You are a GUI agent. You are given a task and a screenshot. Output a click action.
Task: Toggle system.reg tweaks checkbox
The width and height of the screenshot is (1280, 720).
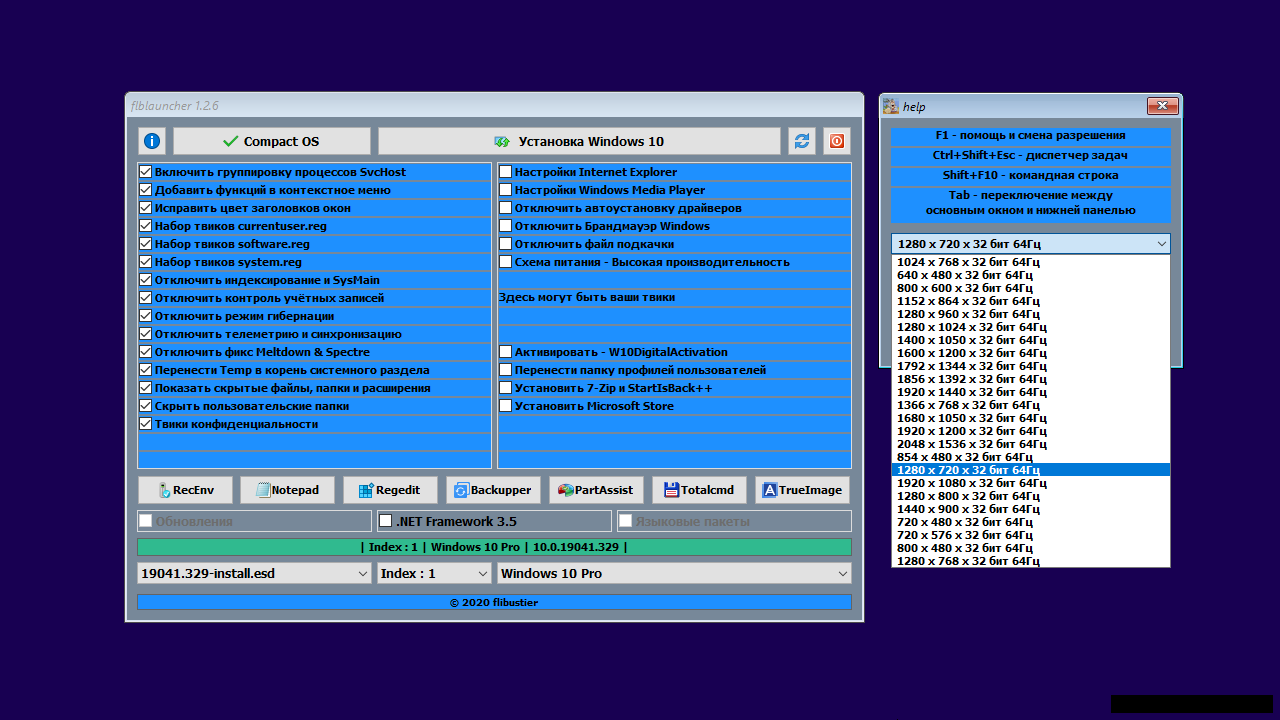click(x=146, y=262)
